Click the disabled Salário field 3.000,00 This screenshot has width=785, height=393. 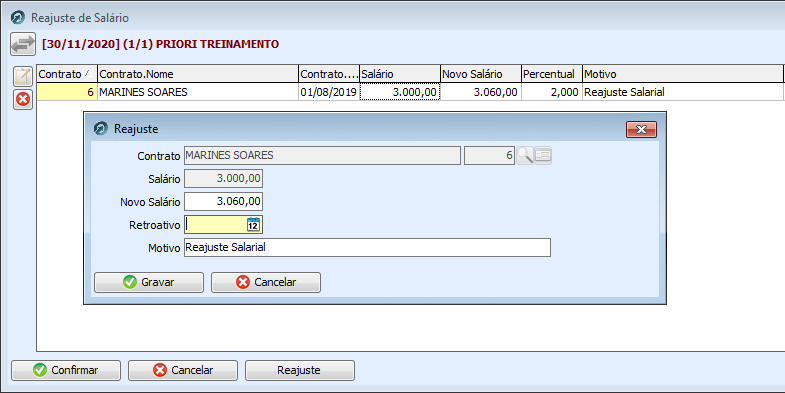click(223, 179)
